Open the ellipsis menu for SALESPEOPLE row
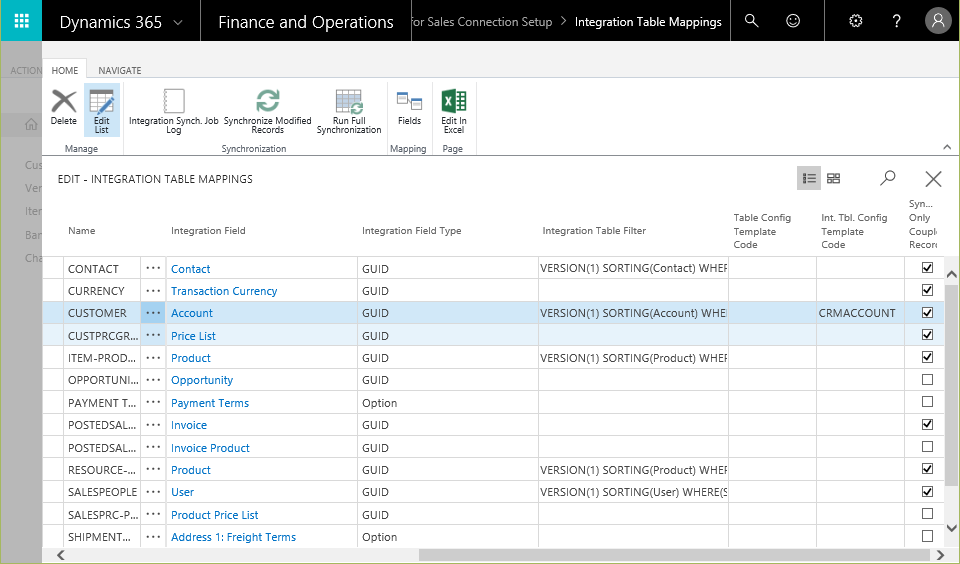Screen dimensions: 960x564 point(153,492)
